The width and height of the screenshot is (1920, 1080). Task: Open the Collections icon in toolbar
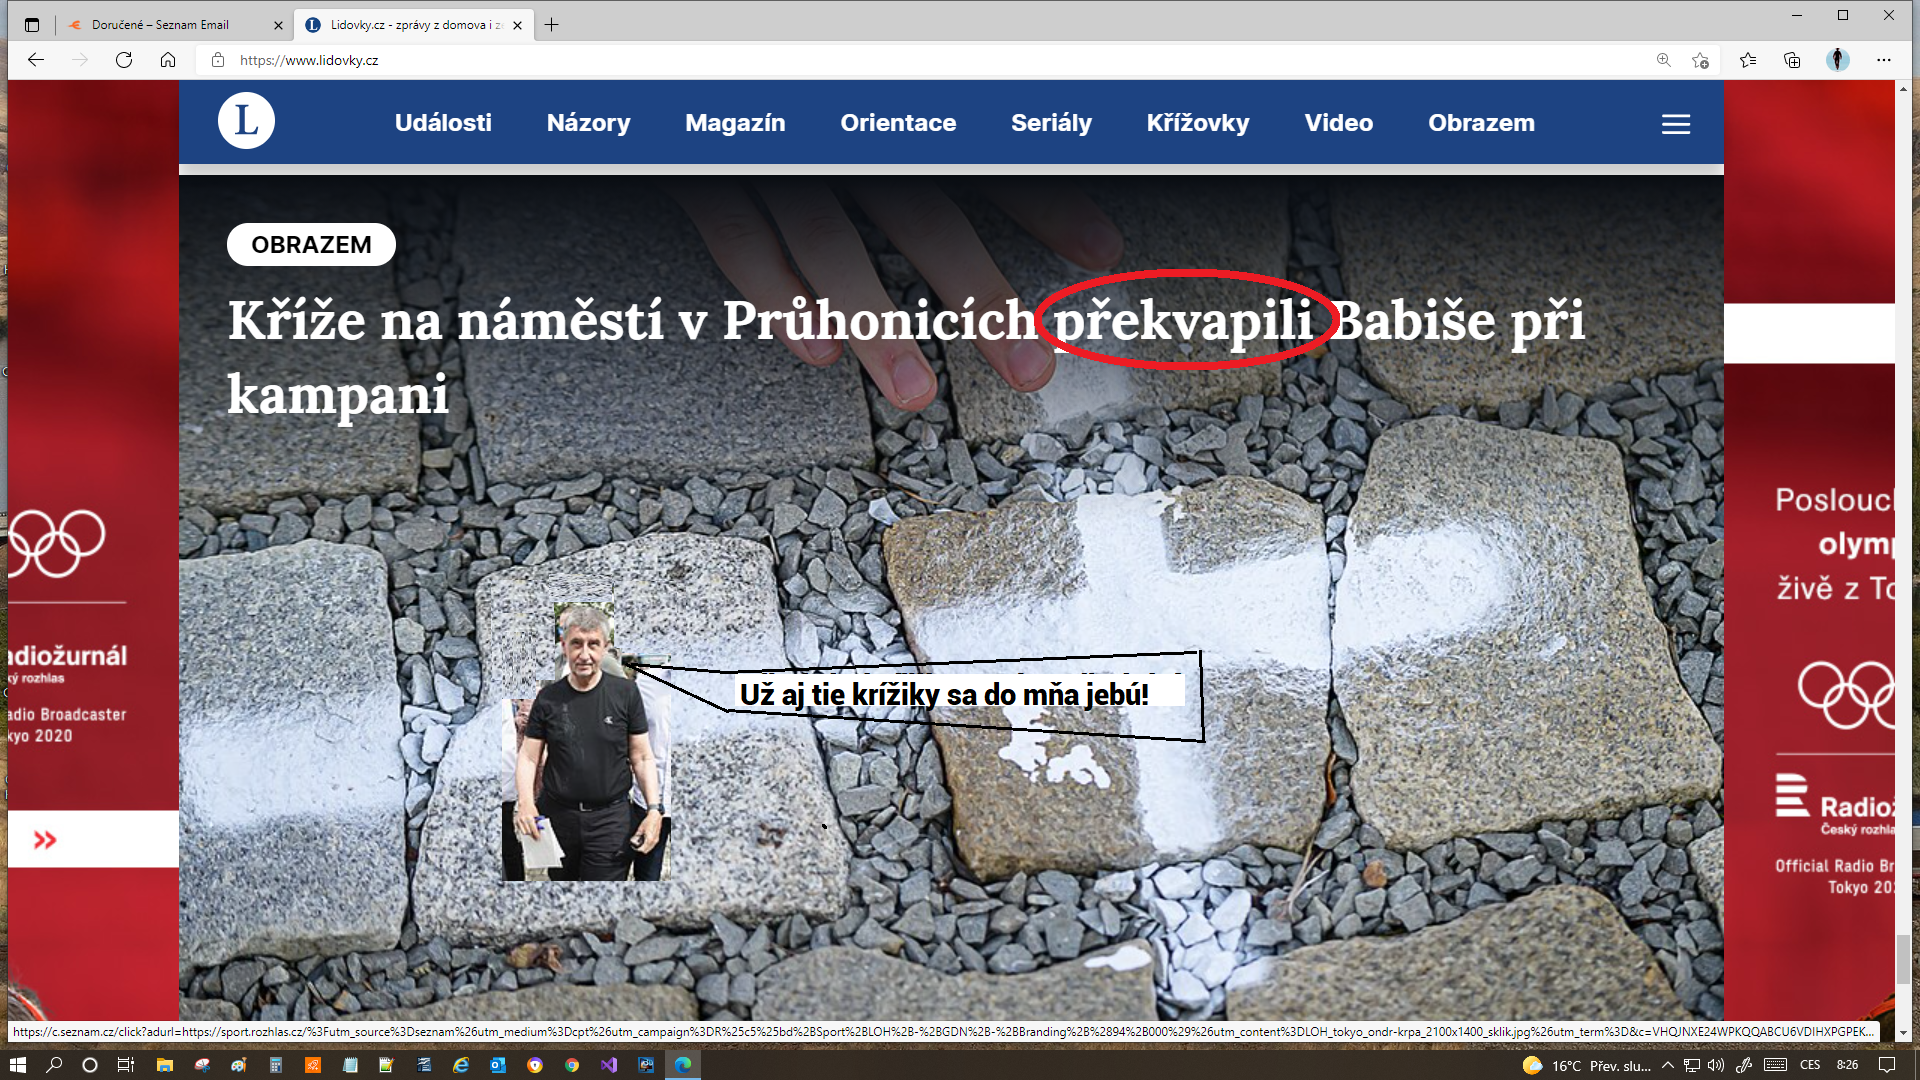pos(1792,60)
